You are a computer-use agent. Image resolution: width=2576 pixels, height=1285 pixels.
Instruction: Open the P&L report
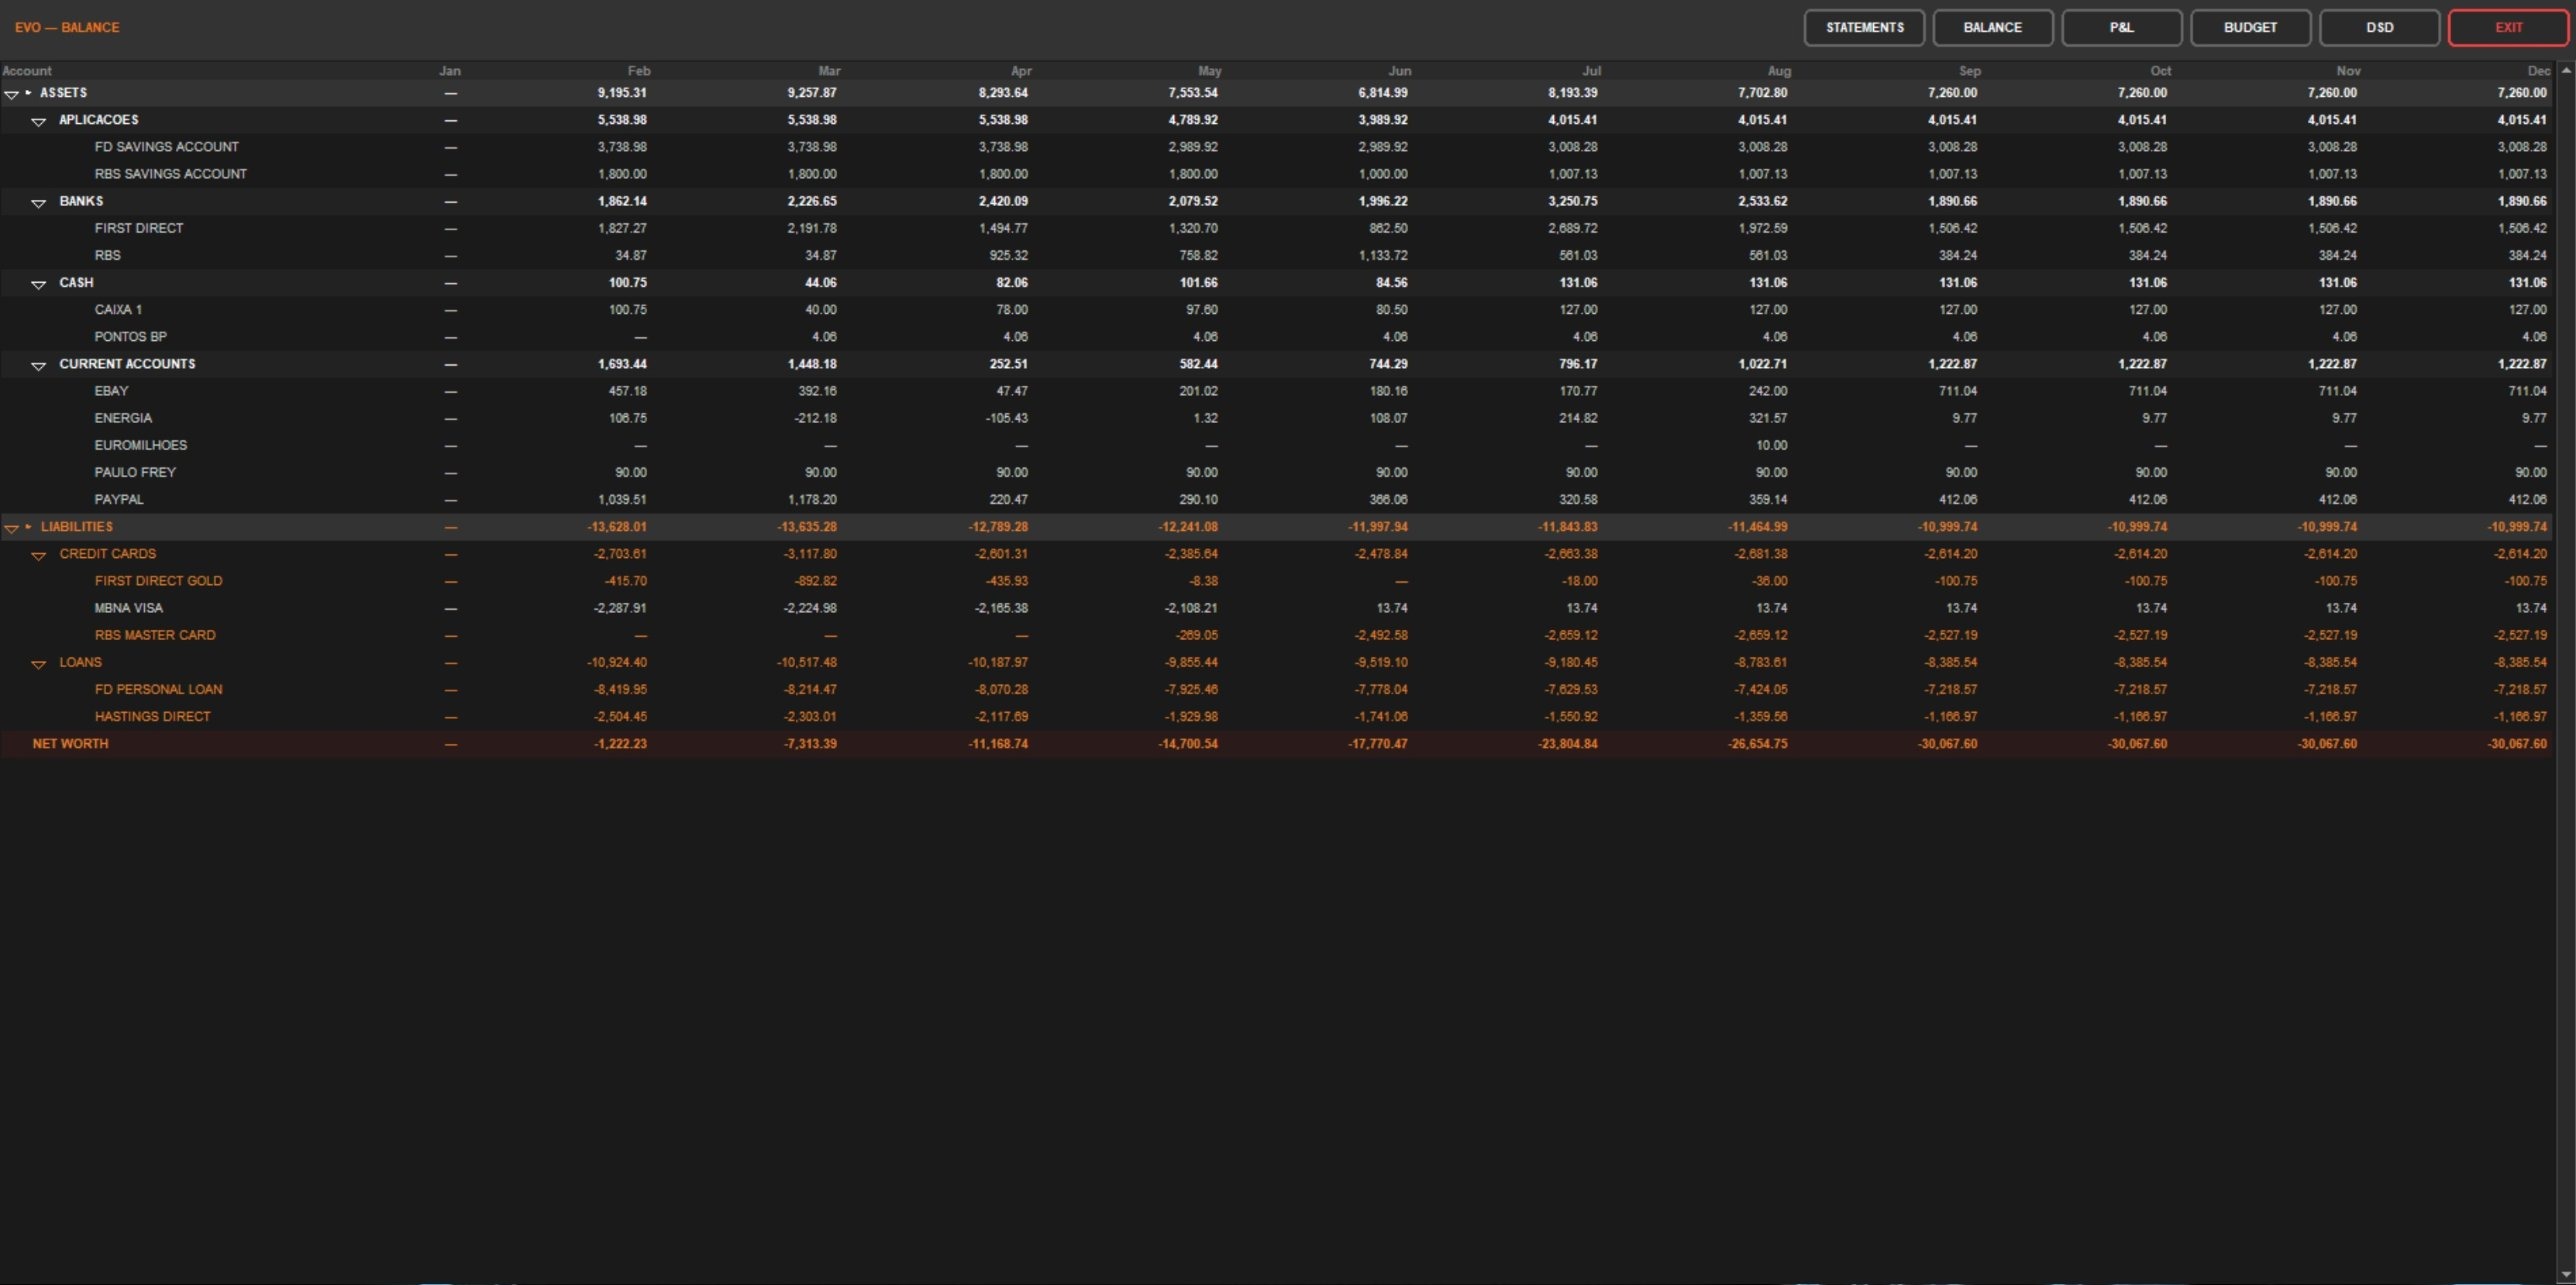(x=2122, y=28)
